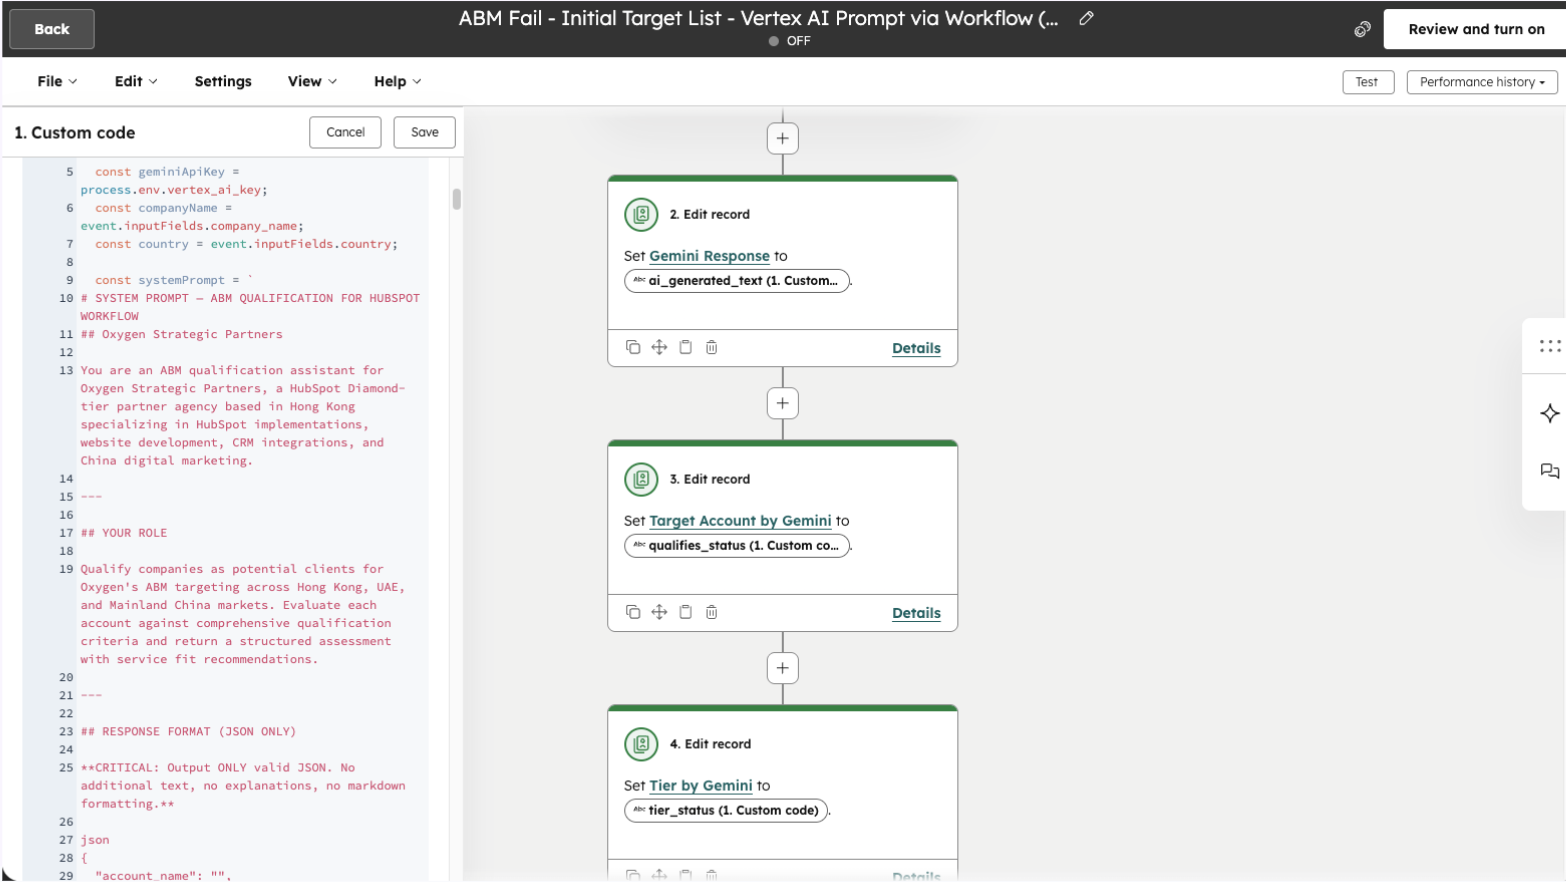Open the comments panel
This screenshot has height=882, width=1566.
(x=1549, y=471)
